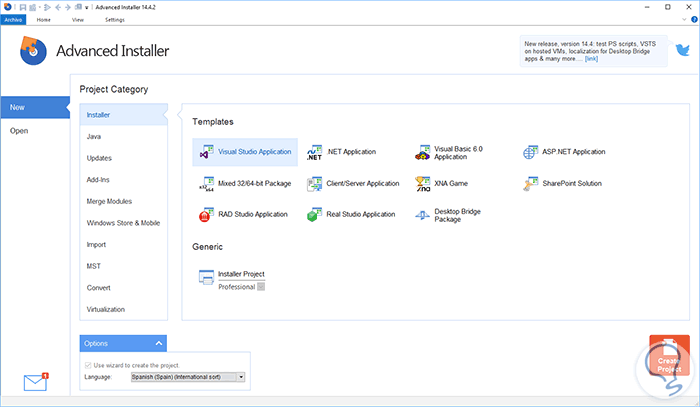Click the Templates heading text

213,122
